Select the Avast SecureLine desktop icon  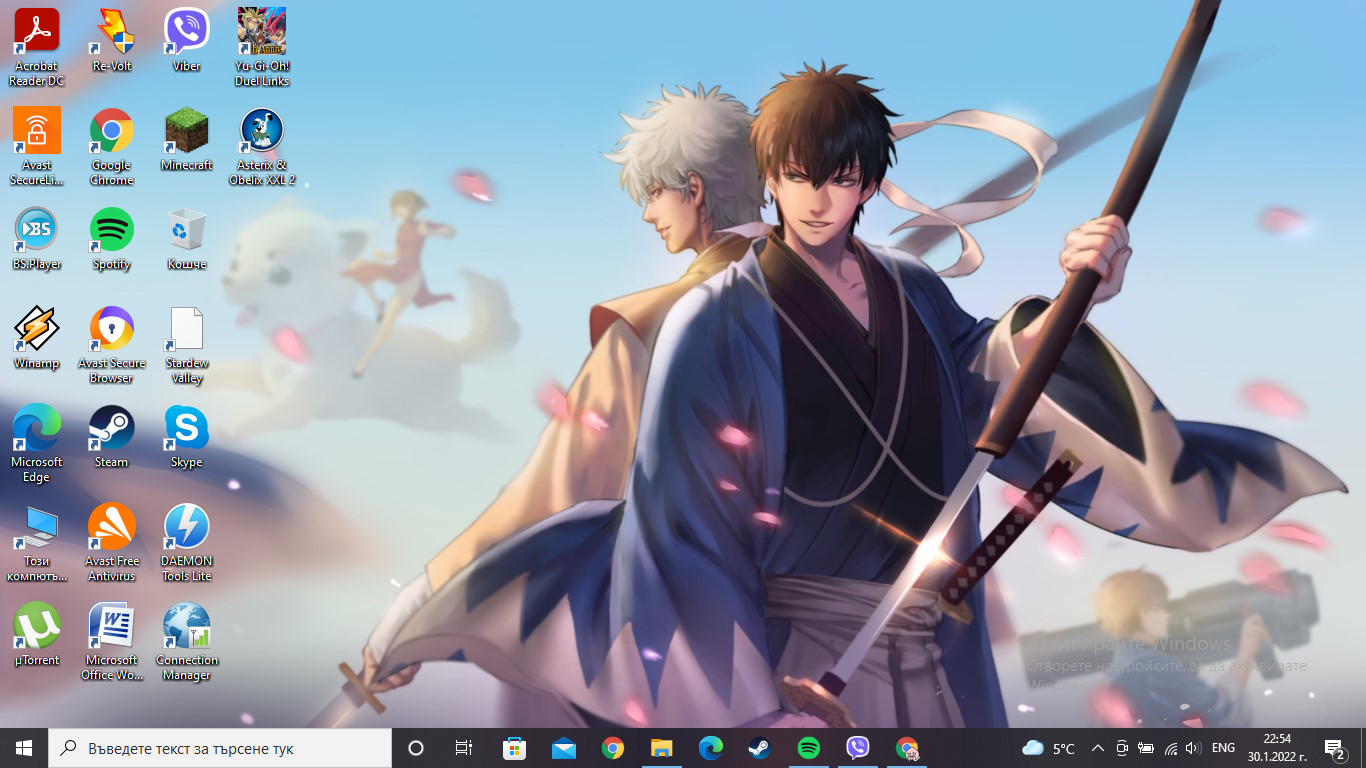click(x=37, y=146)
